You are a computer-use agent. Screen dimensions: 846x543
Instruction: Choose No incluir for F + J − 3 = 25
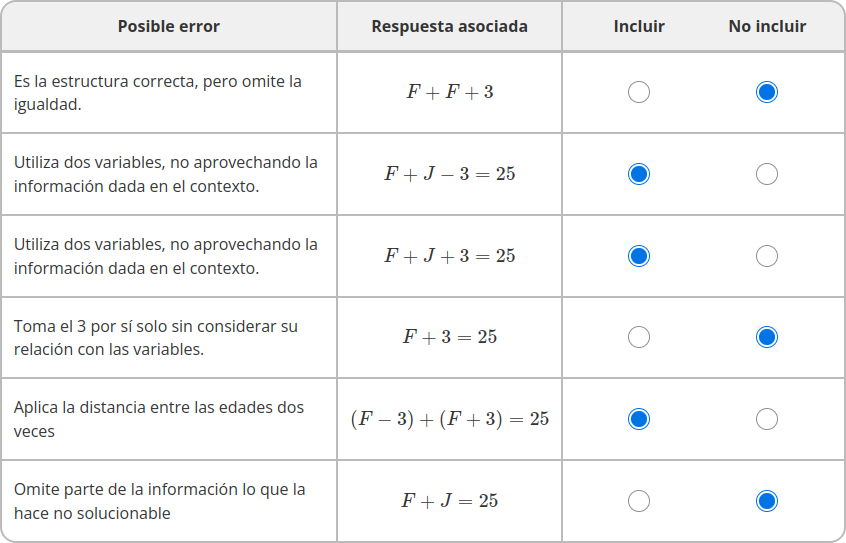(767, 174)
